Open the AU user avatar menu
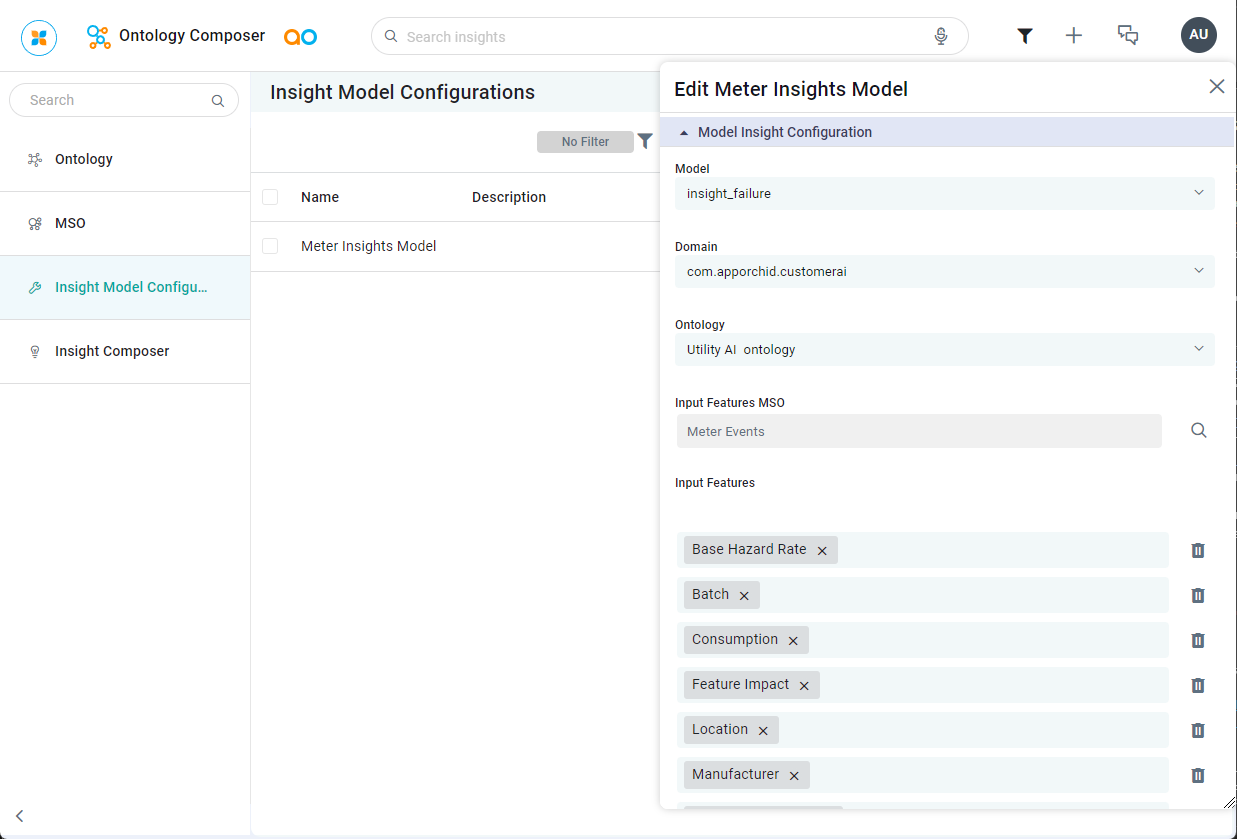Viewport: 1237px width, 839px height. pos(1198,35)
